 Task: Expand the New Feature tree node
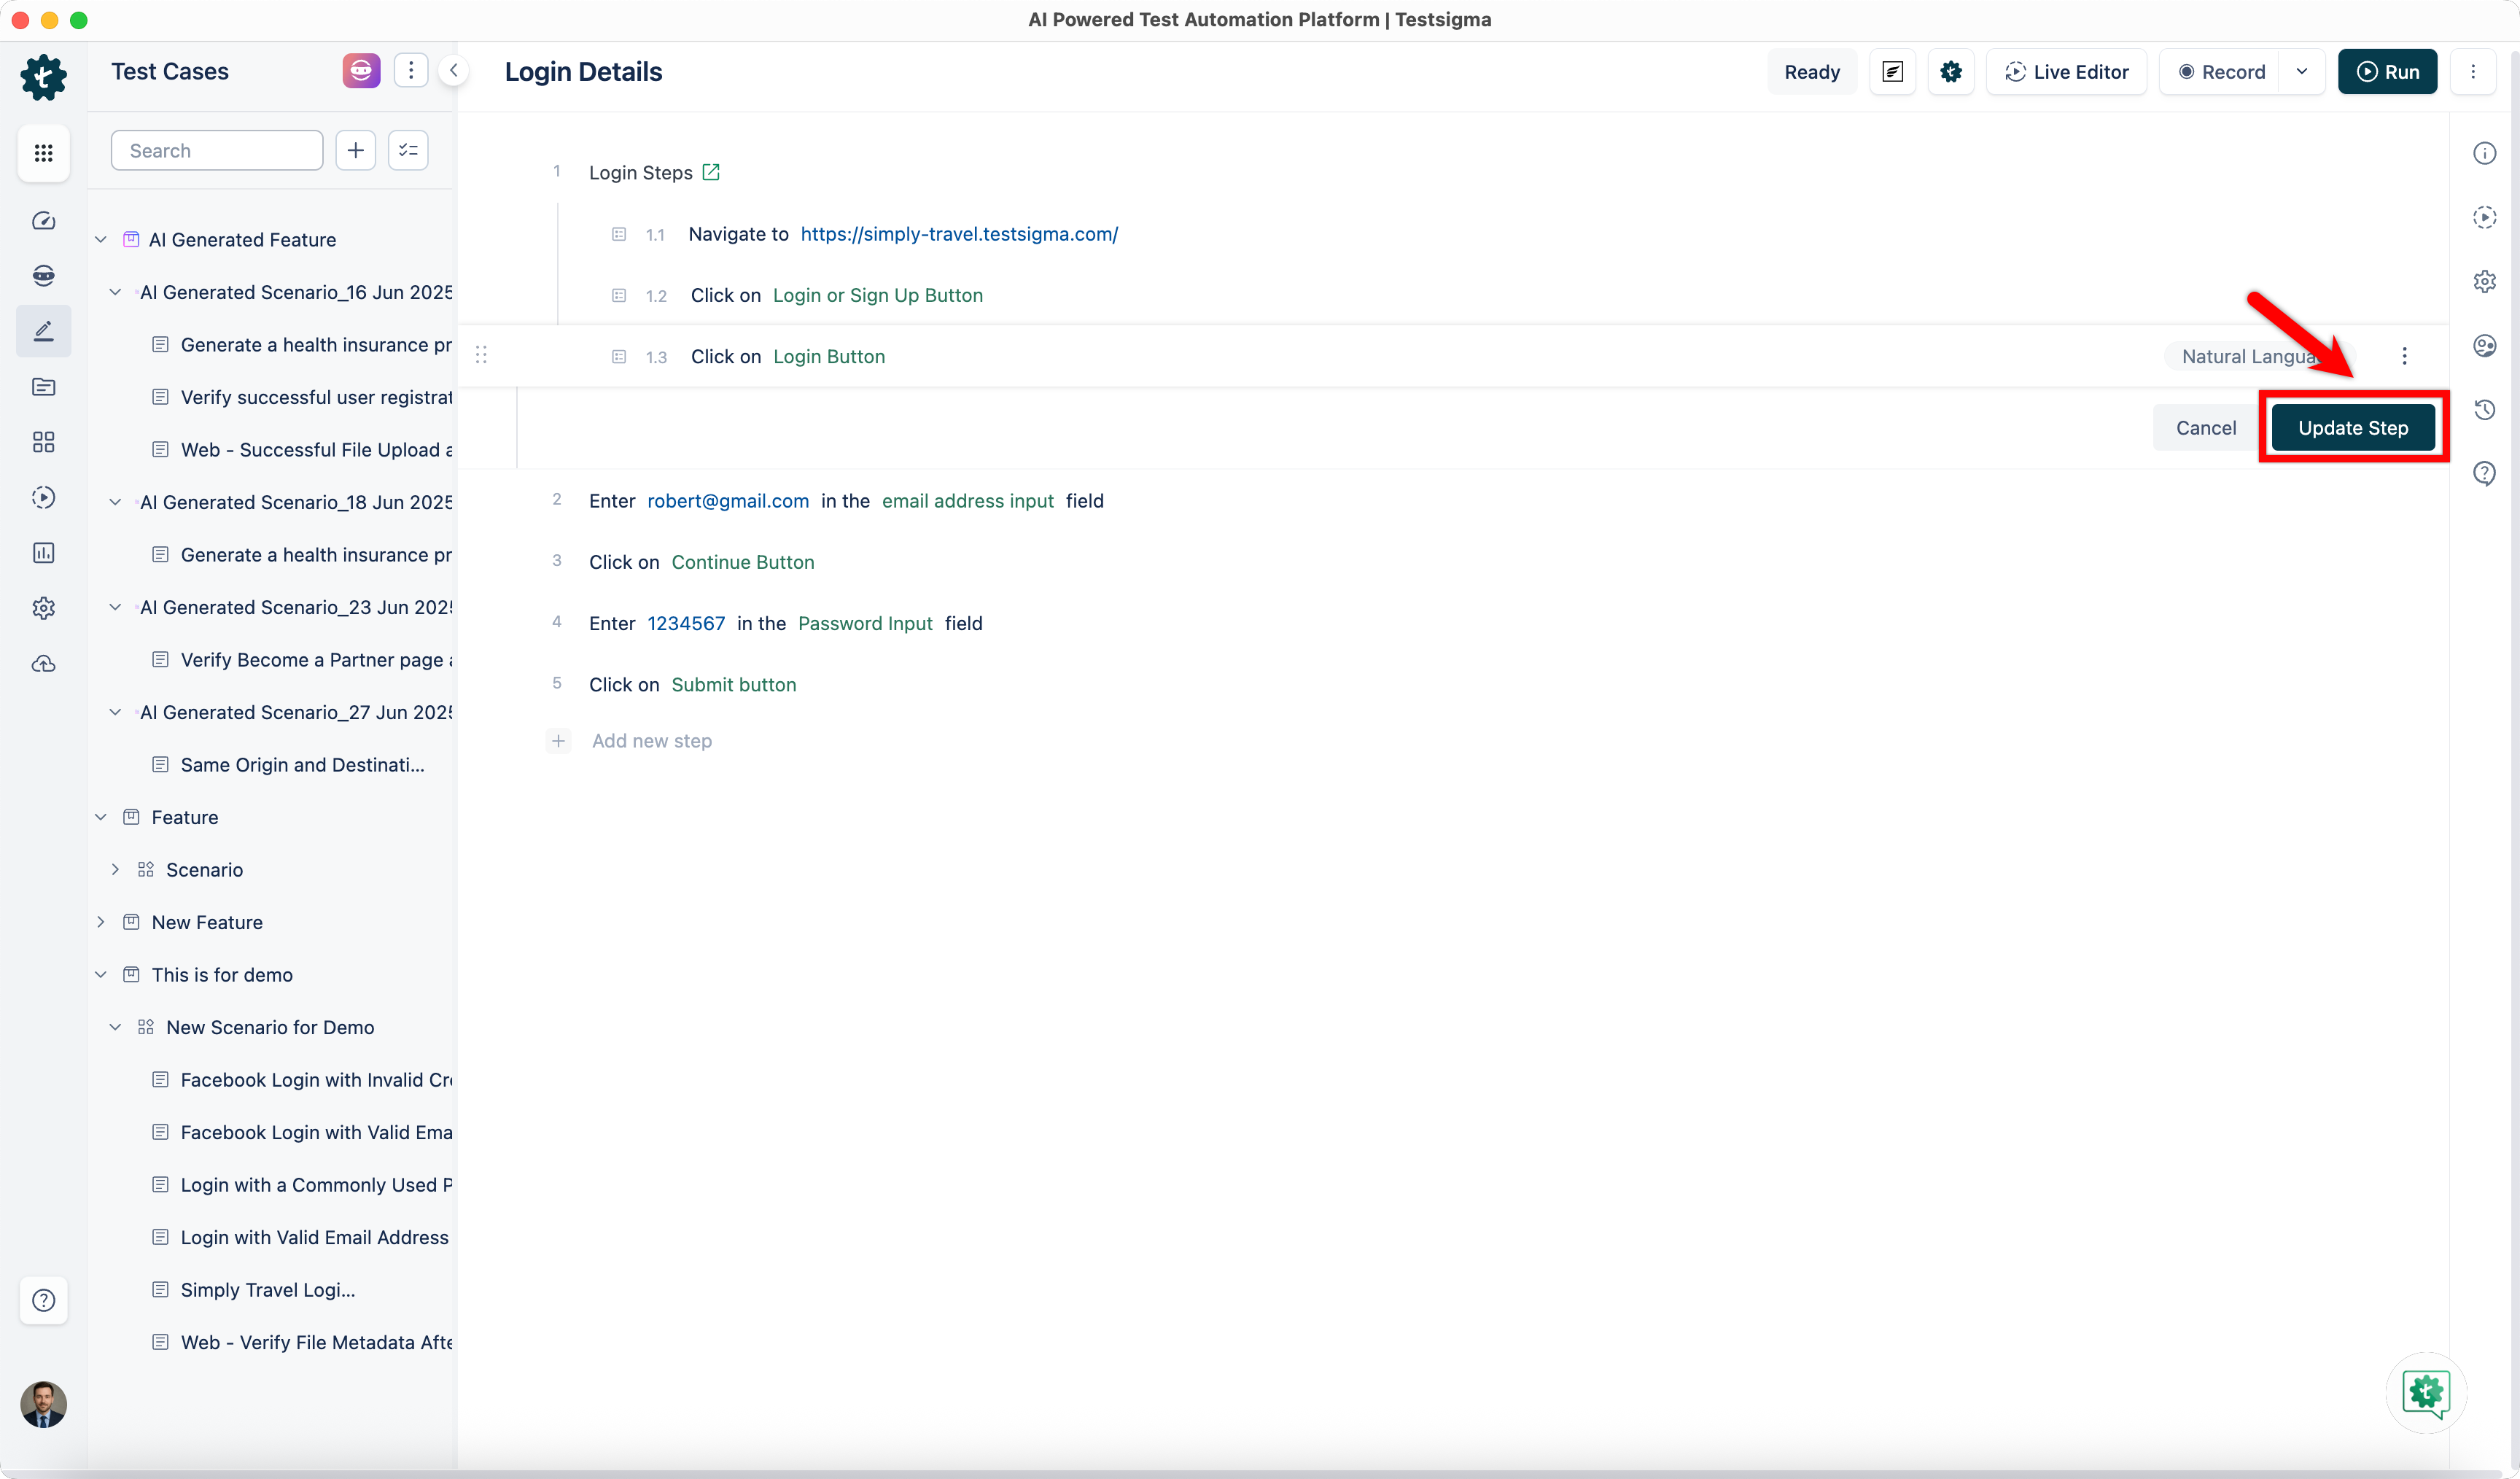(101, 922)
